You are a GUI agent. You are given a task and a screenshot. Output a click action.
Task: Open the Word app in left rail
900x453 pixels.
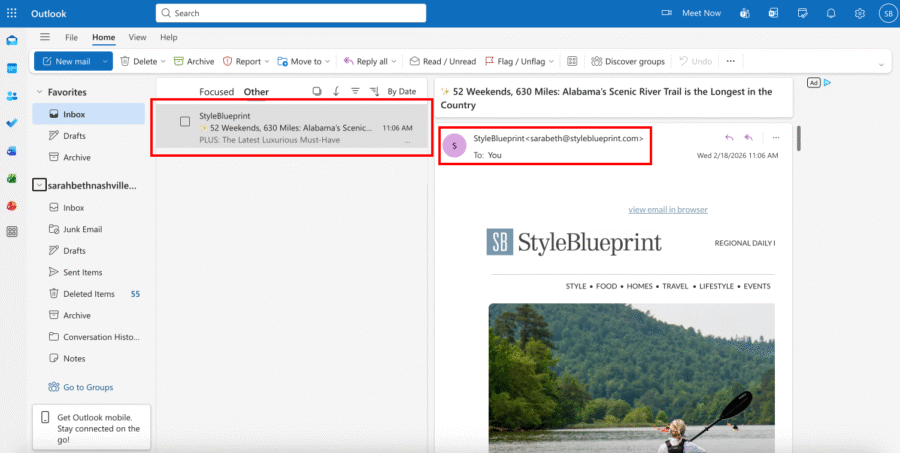(x=11, y=151)
